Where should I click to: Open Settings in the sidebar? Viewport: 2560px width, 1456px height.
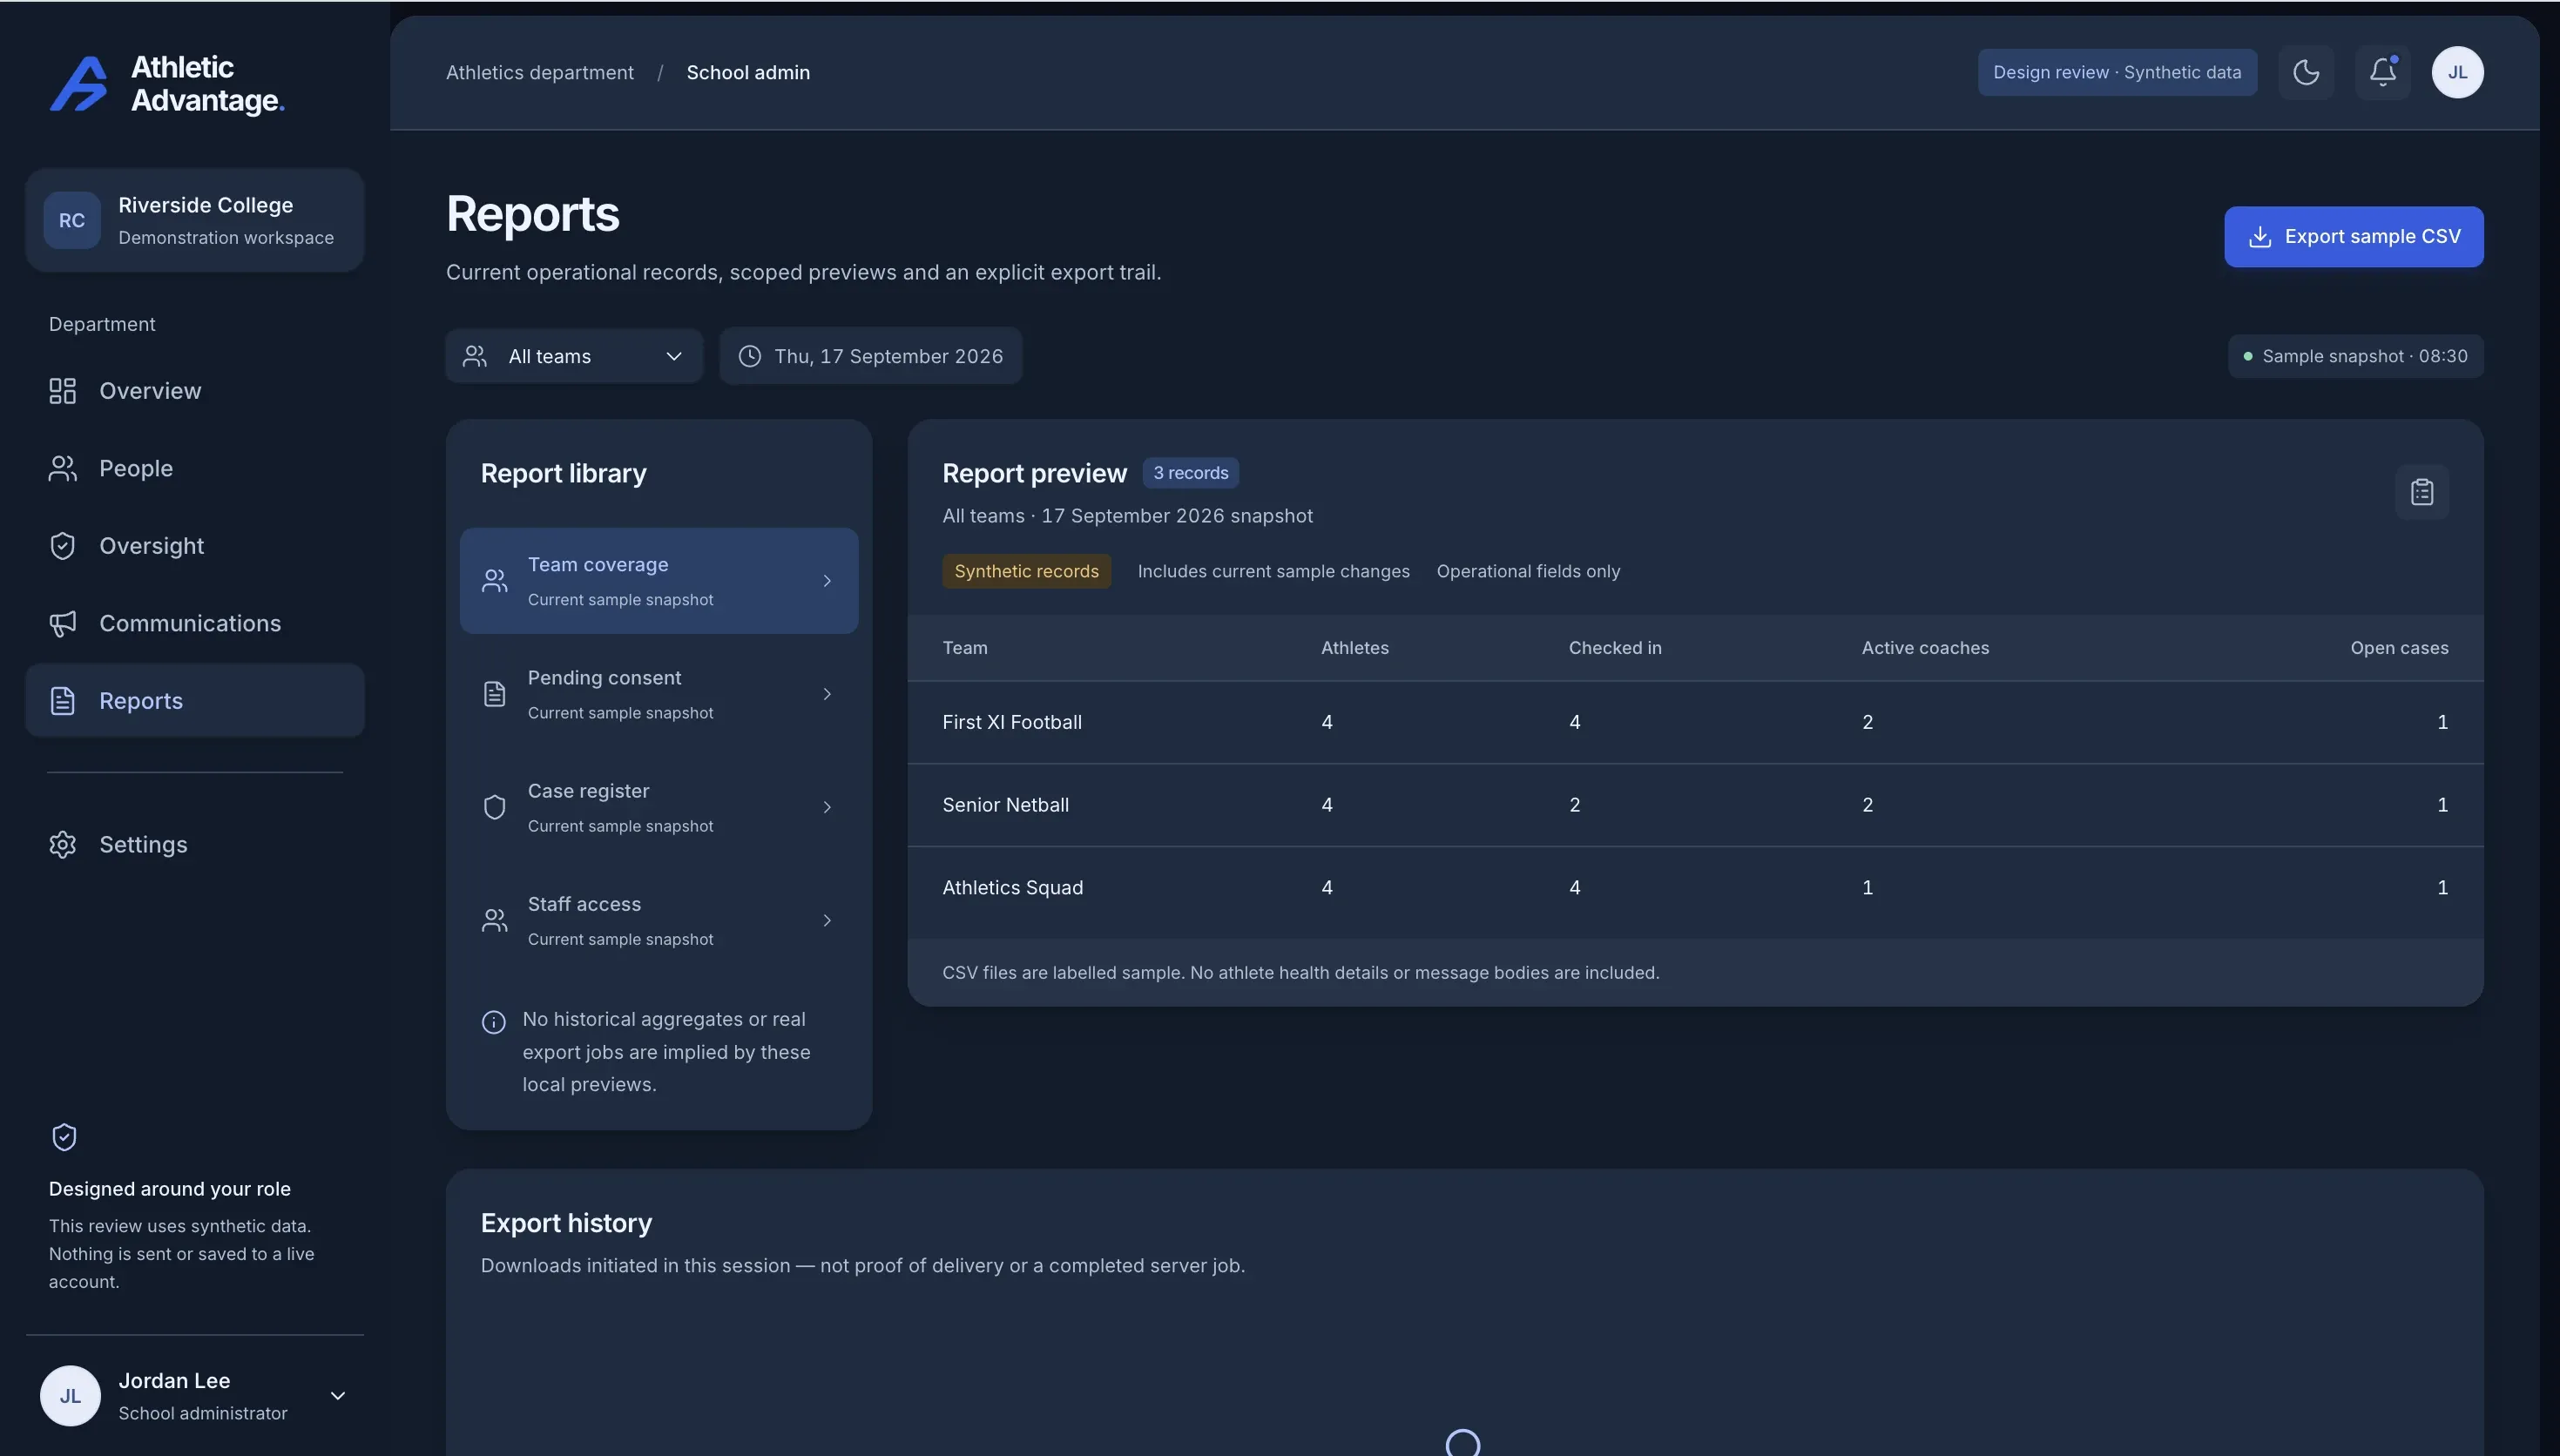tap(195, 845)
